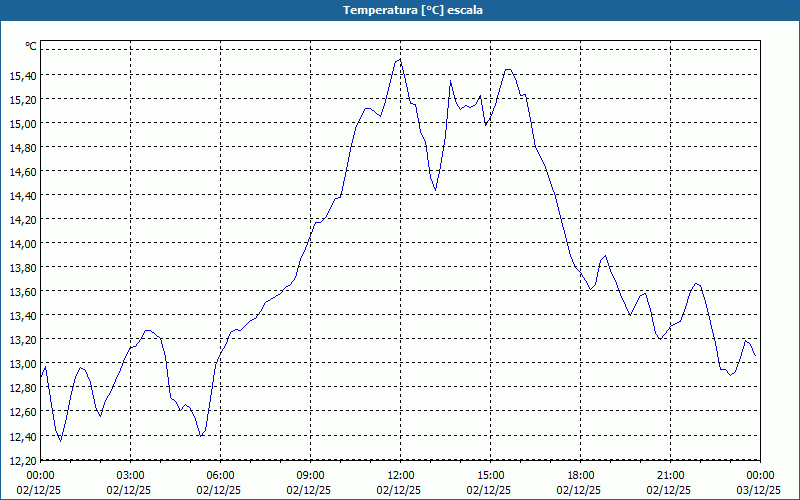
Task: Click the 13,00 y-axis label
Action: pyautogui.click(x=22, y=364)
